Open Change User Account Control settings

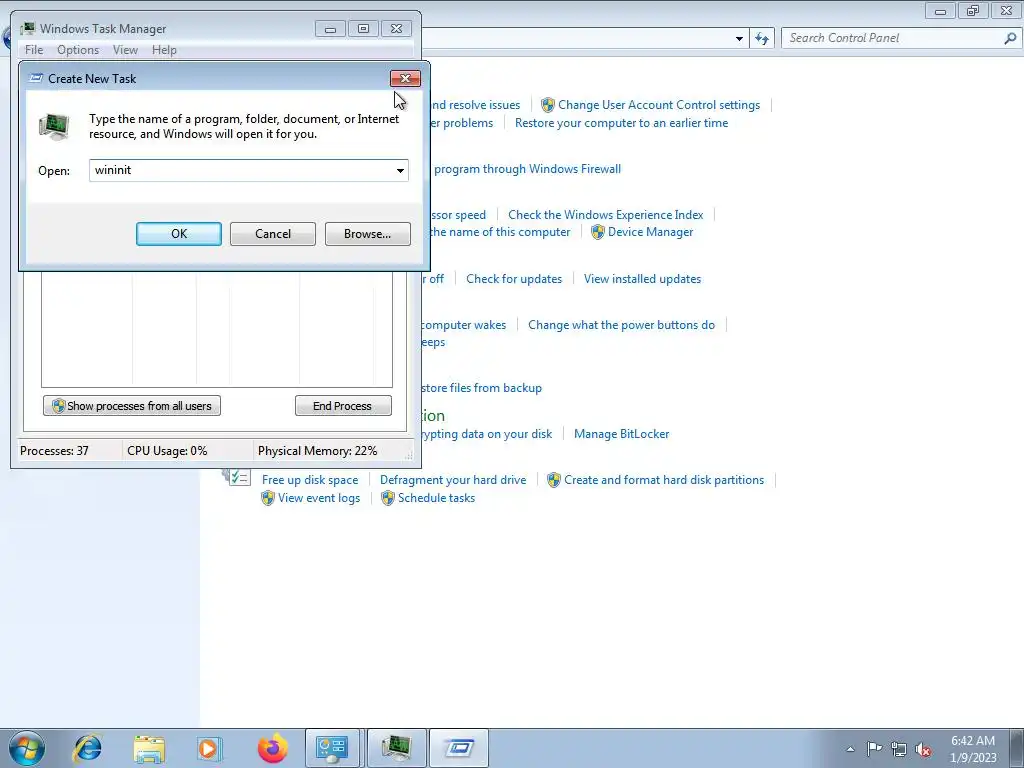point(659,105)
